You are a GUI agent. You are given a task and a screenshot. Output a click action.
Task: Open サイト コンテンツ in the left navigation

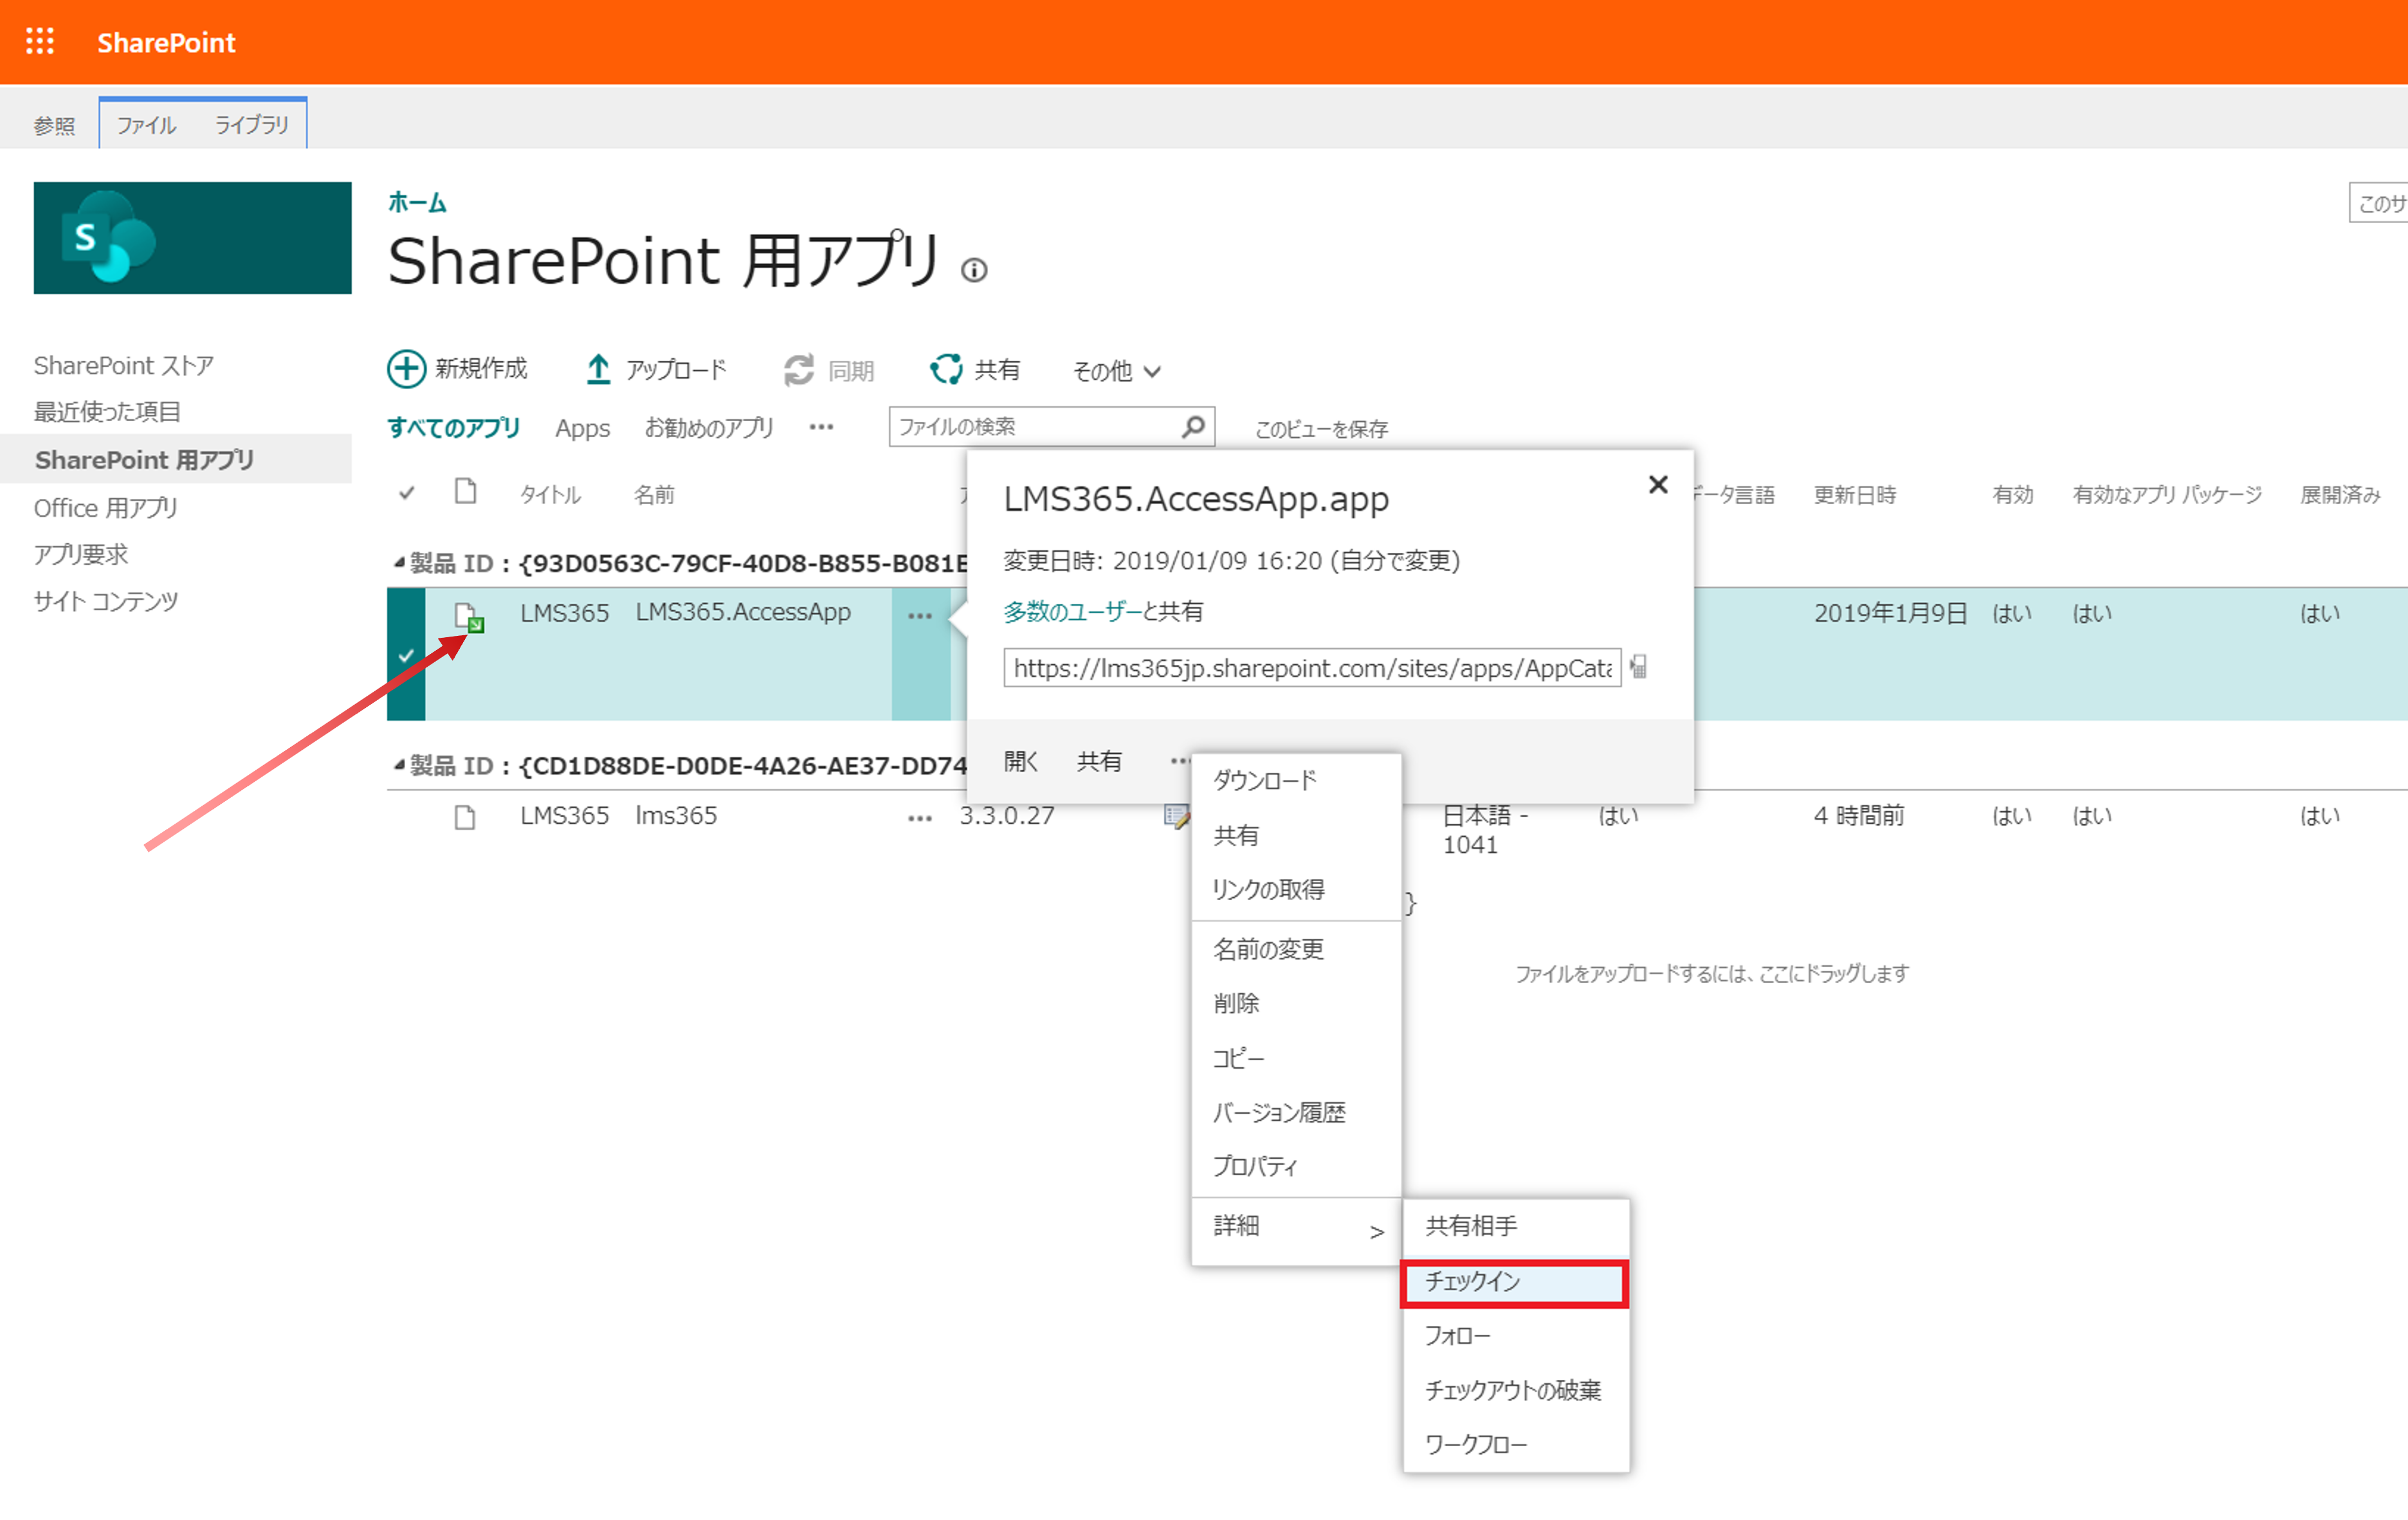[x=106, y=601]
